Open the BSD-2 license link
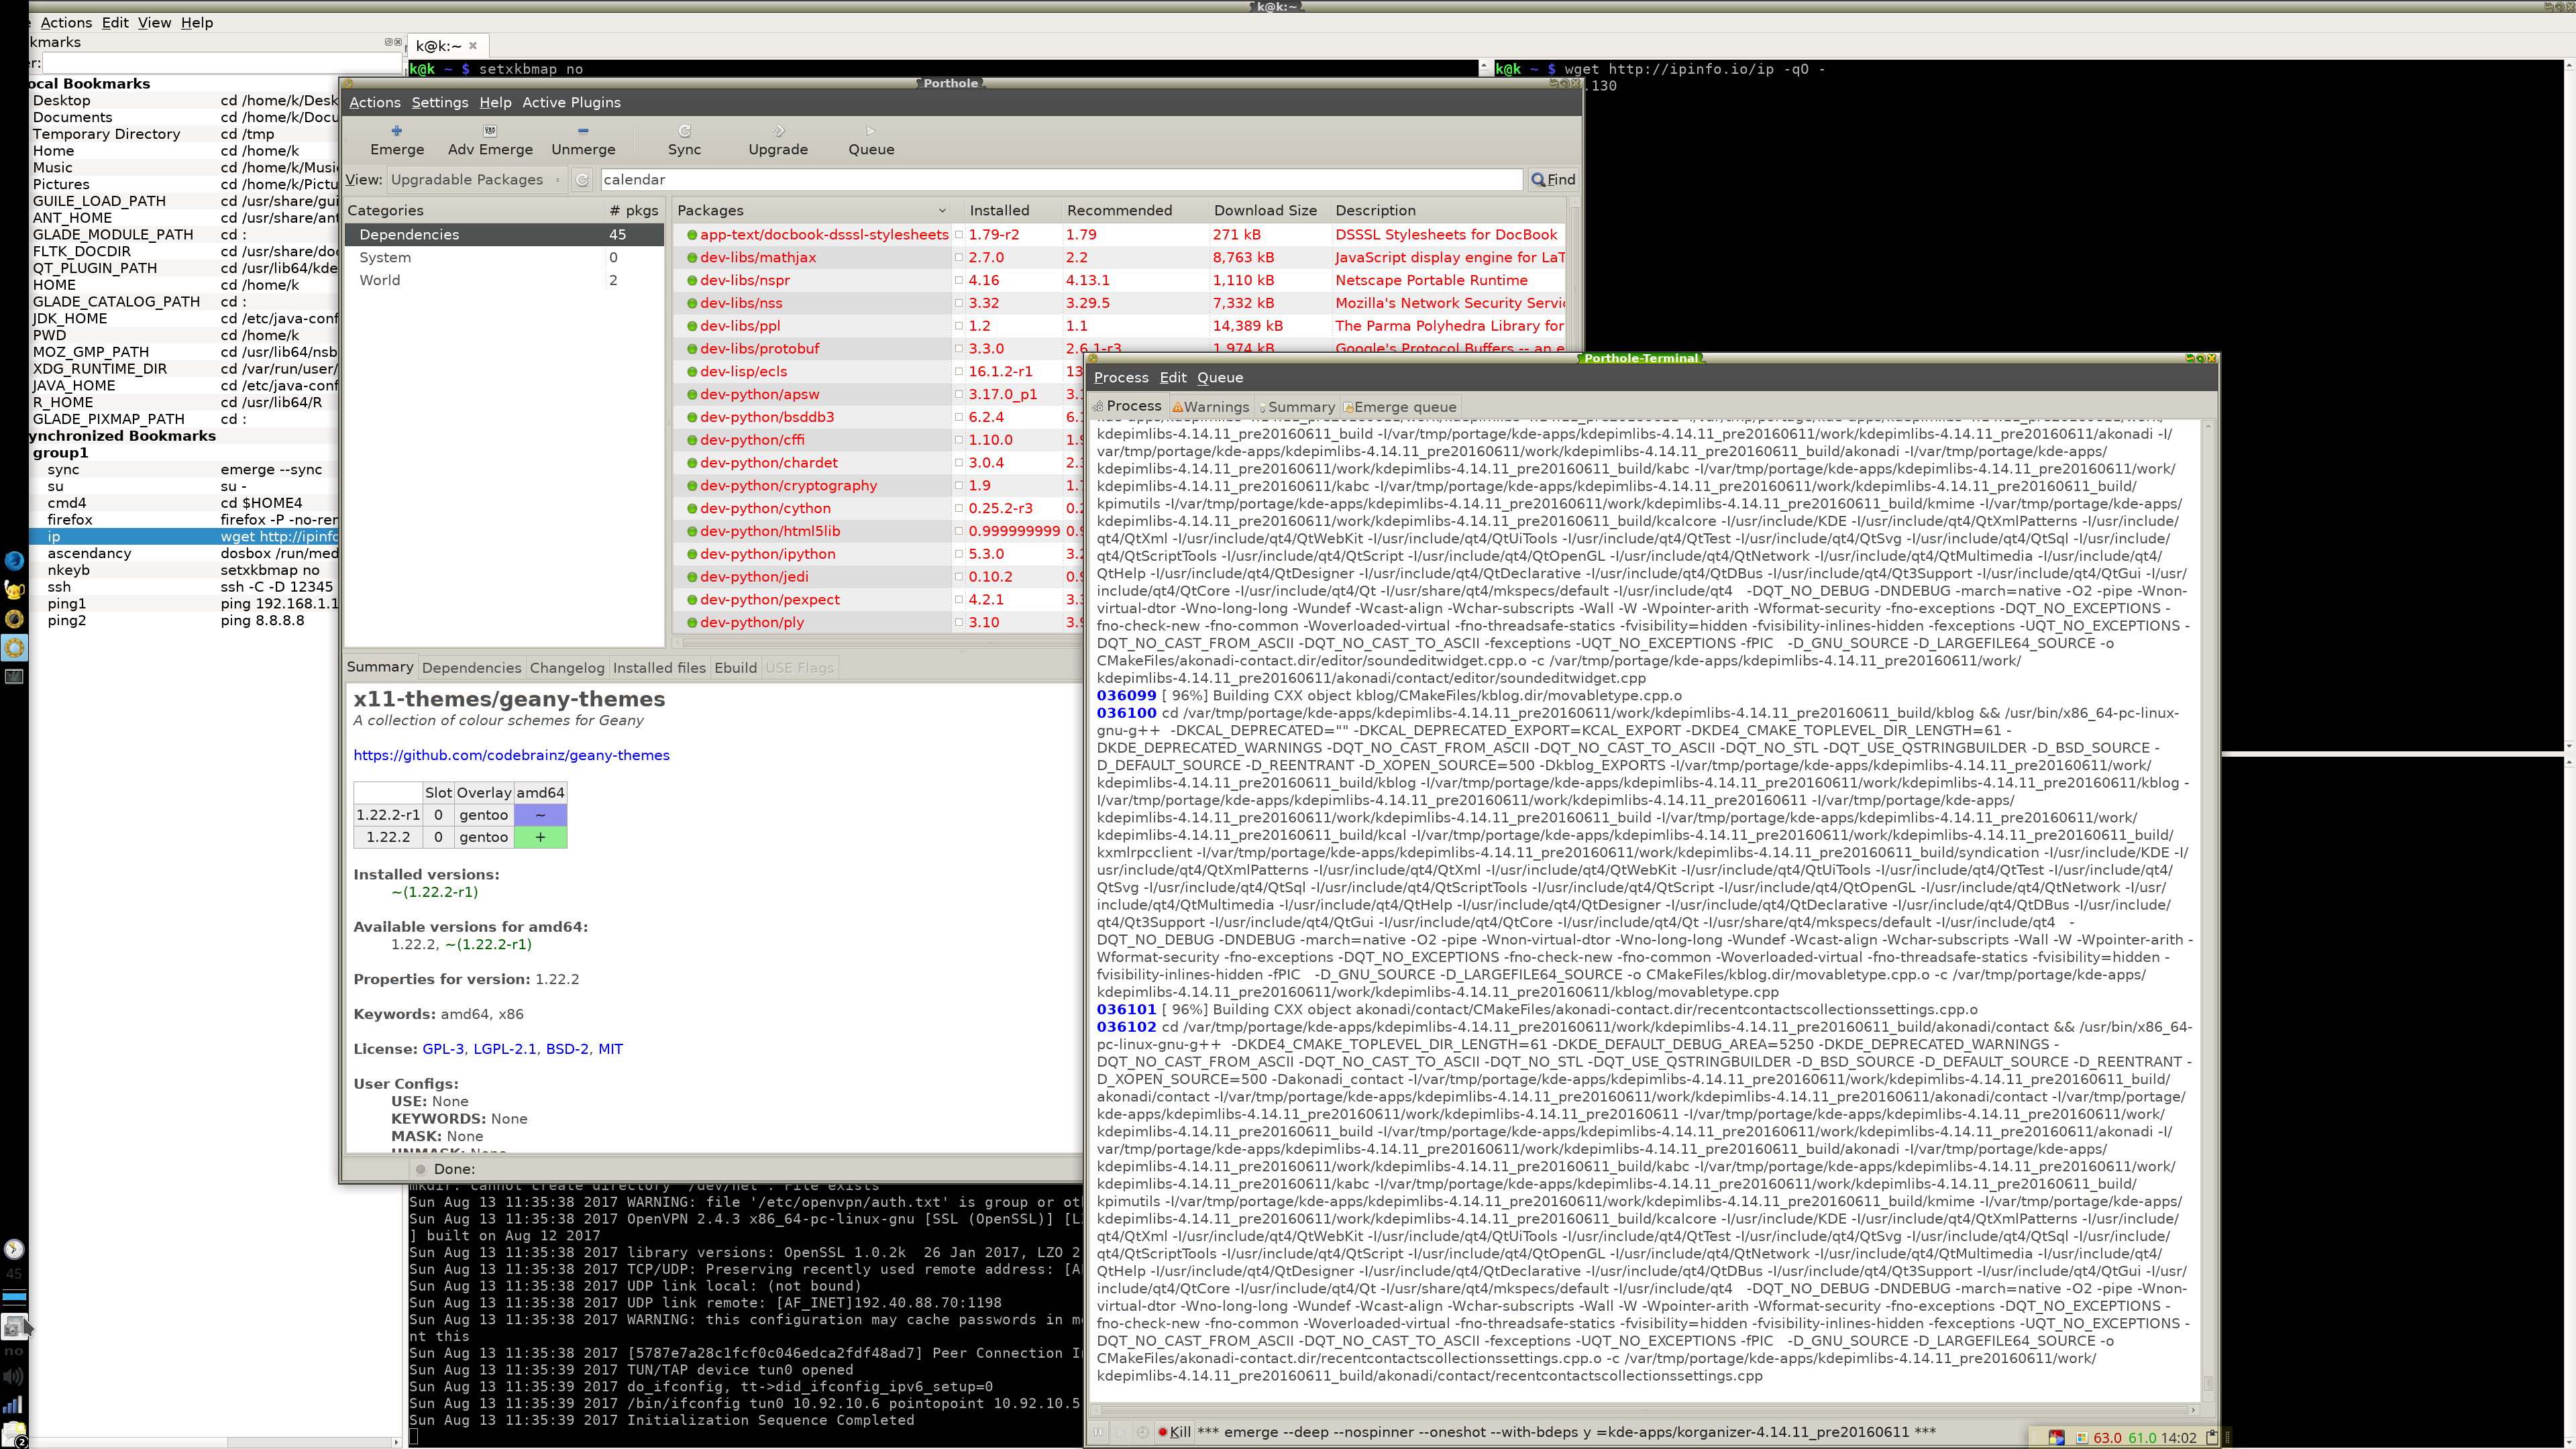2576x1449 pixels. click(x=567, y=1049)
